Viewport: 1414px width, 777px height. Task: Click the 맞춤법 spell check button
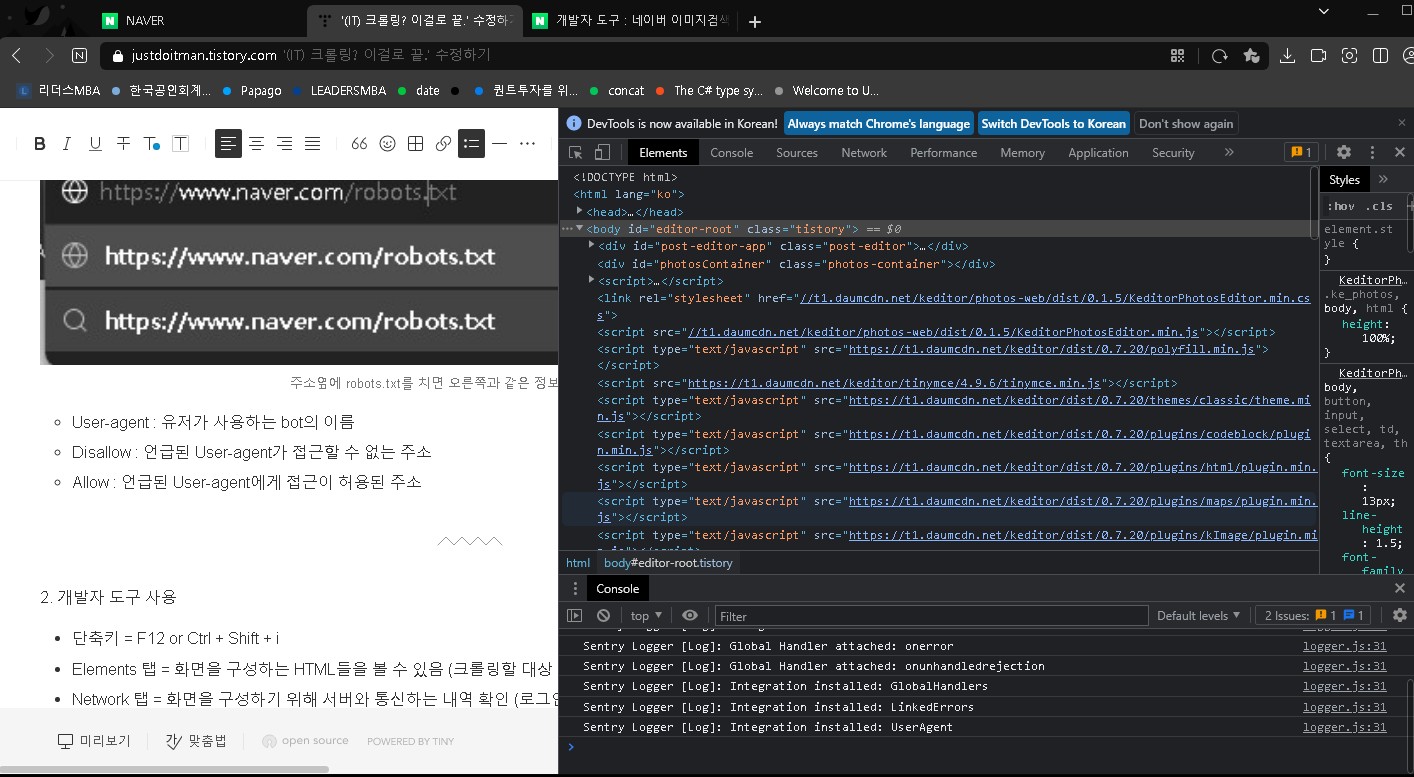(197, 741)
